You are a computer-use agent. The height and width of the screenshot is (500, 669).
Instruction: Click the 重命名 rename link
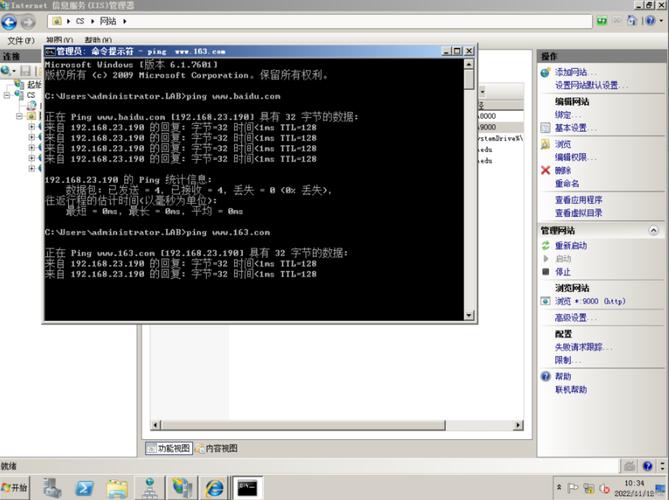567,183
